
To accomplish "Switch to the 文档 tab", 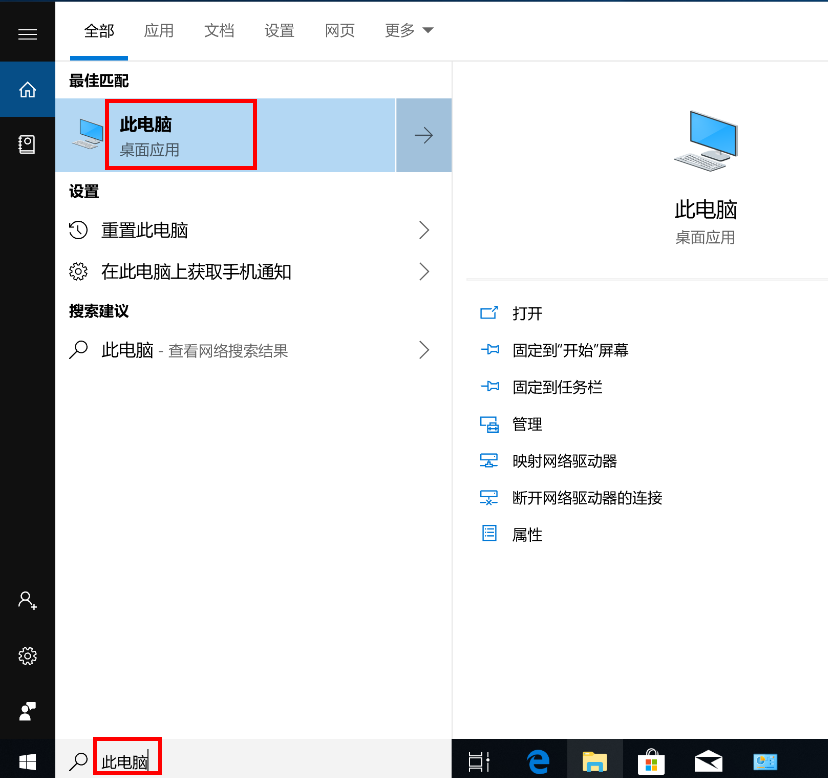I will [219, 31].
